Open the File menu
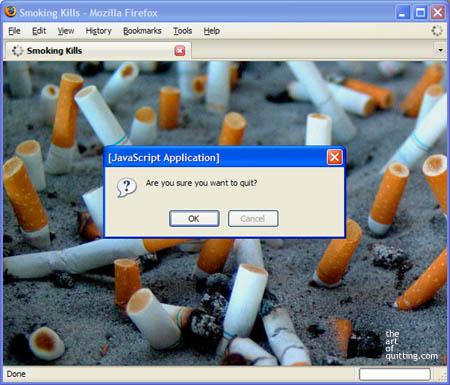450x385 pixels. (x=14, y=31)
